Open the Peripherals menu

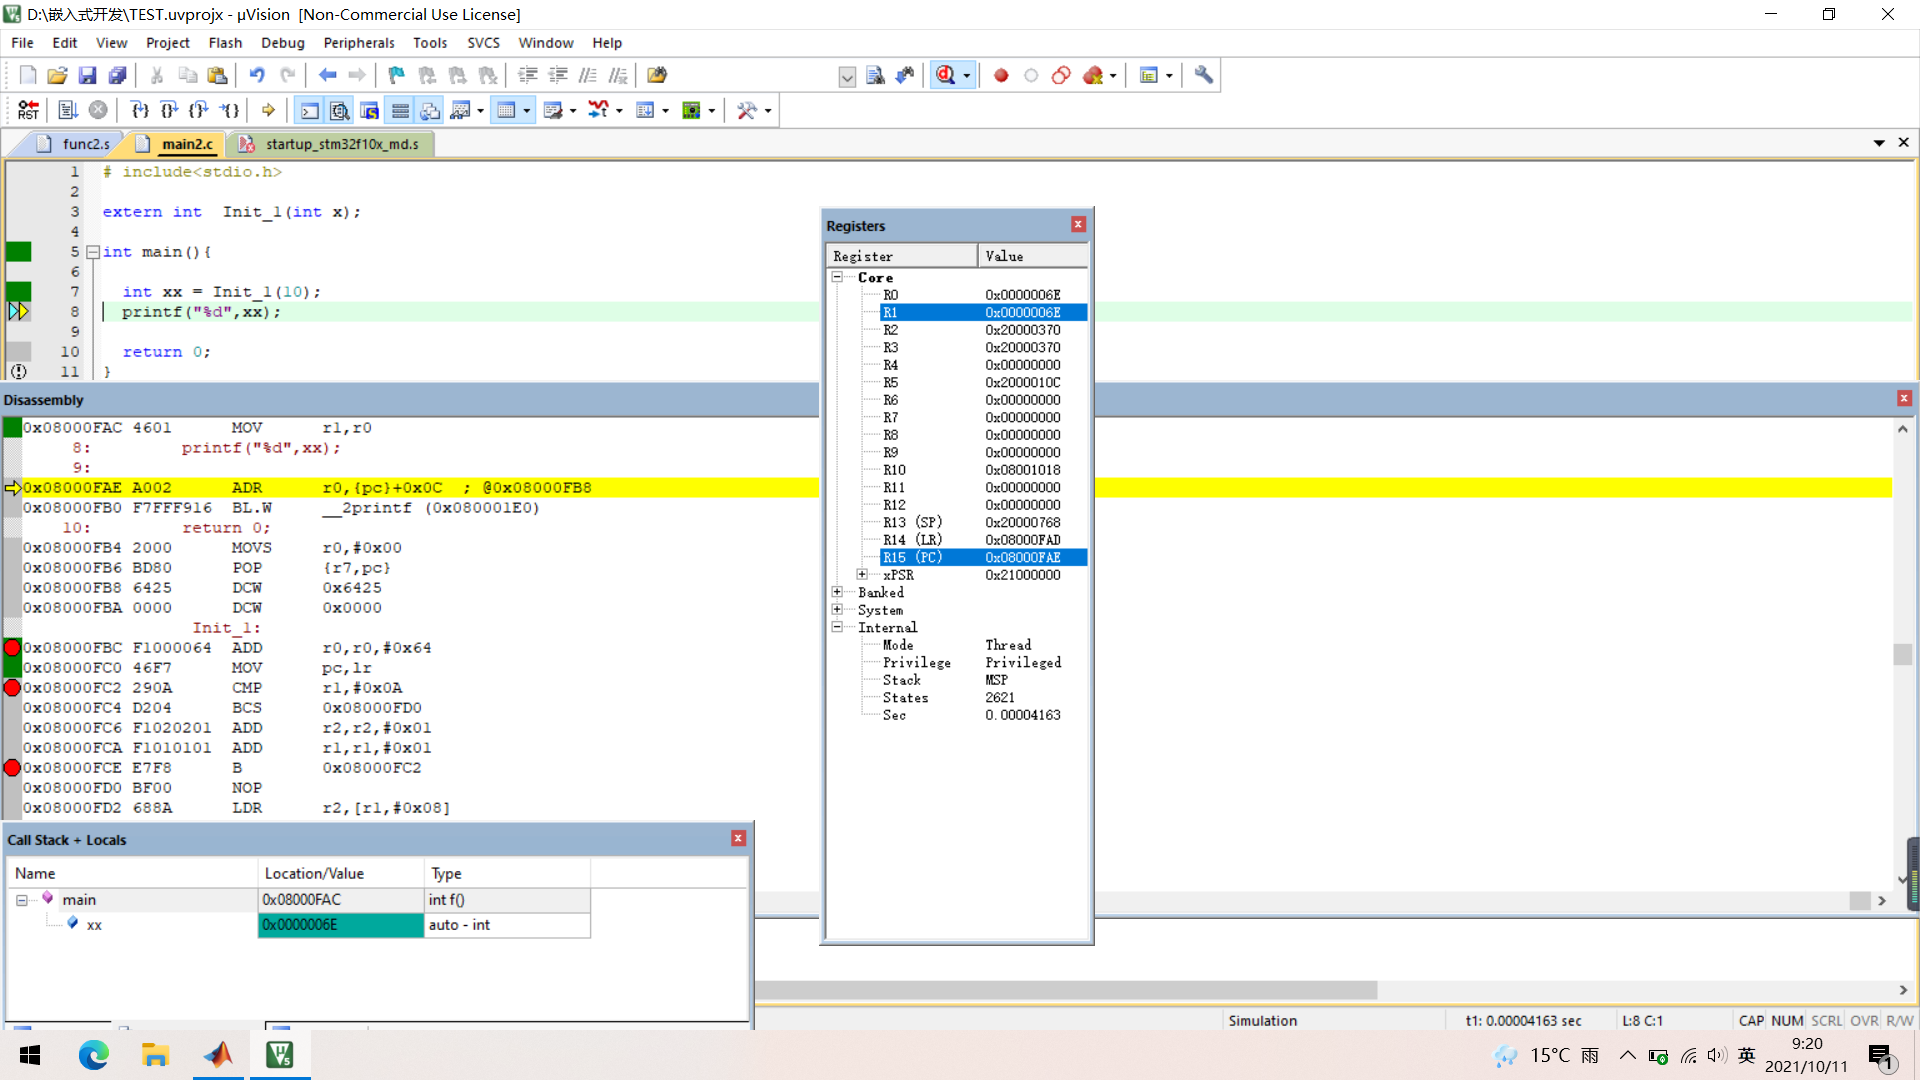click(357, 42)
